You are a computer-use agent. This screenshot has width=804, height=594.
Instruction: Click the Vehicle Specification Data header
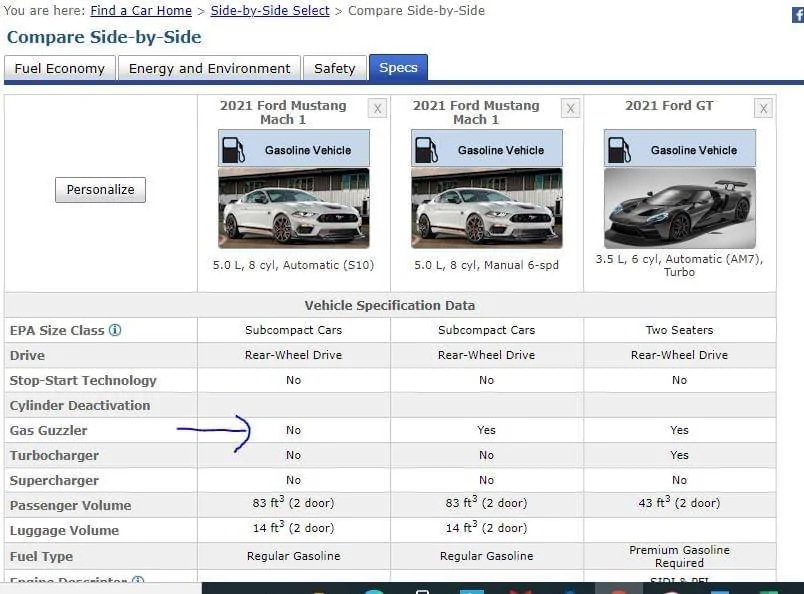pos(390,305)
